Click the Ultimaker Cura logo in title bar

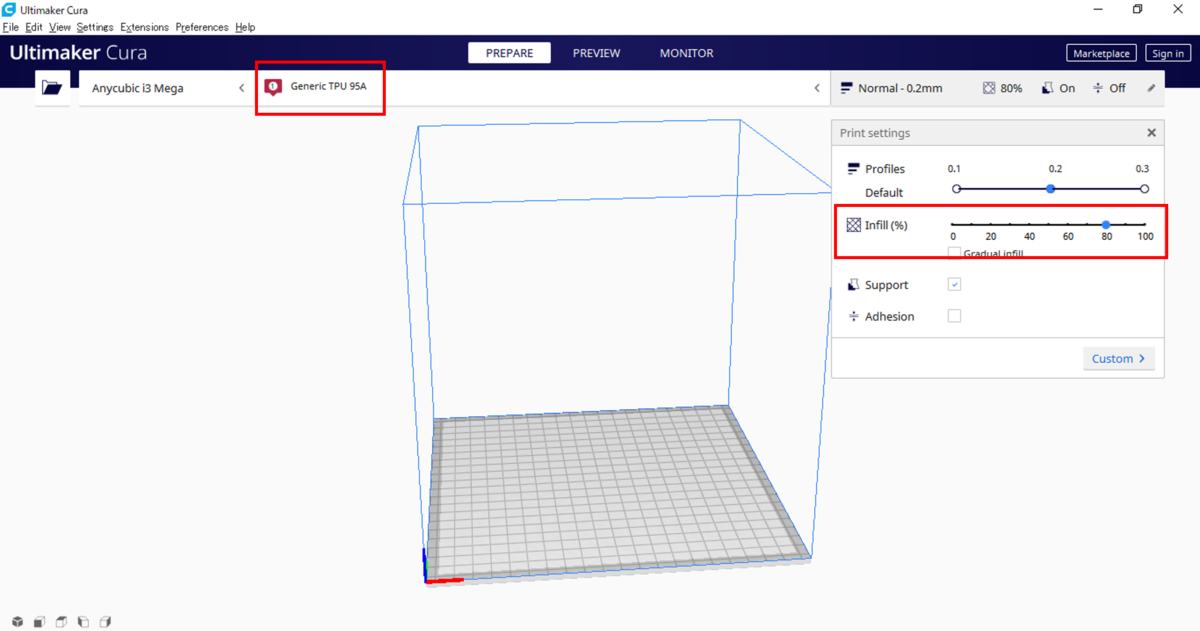click(9, 10)
